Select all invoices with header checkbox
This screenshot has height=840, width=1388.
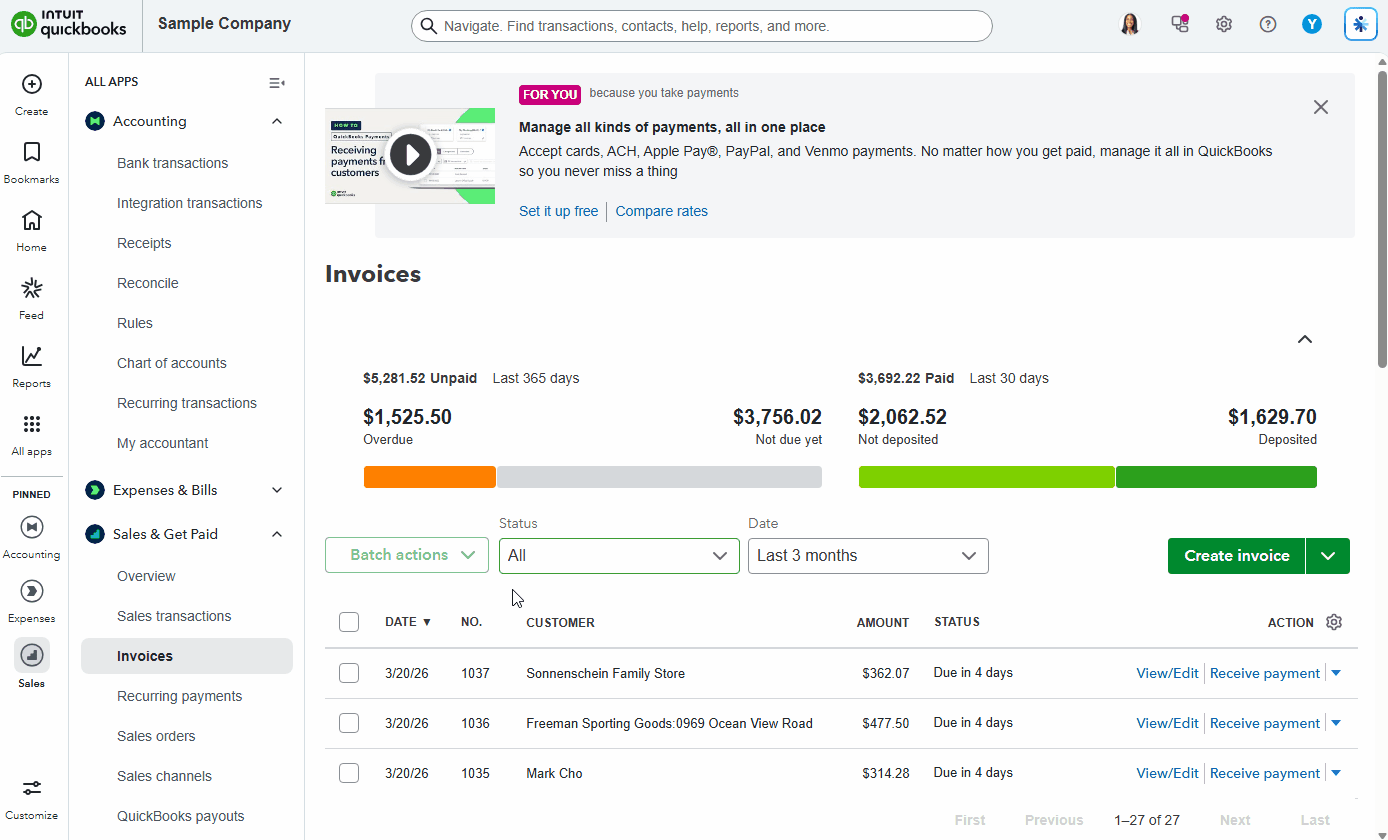coord(349,622)
